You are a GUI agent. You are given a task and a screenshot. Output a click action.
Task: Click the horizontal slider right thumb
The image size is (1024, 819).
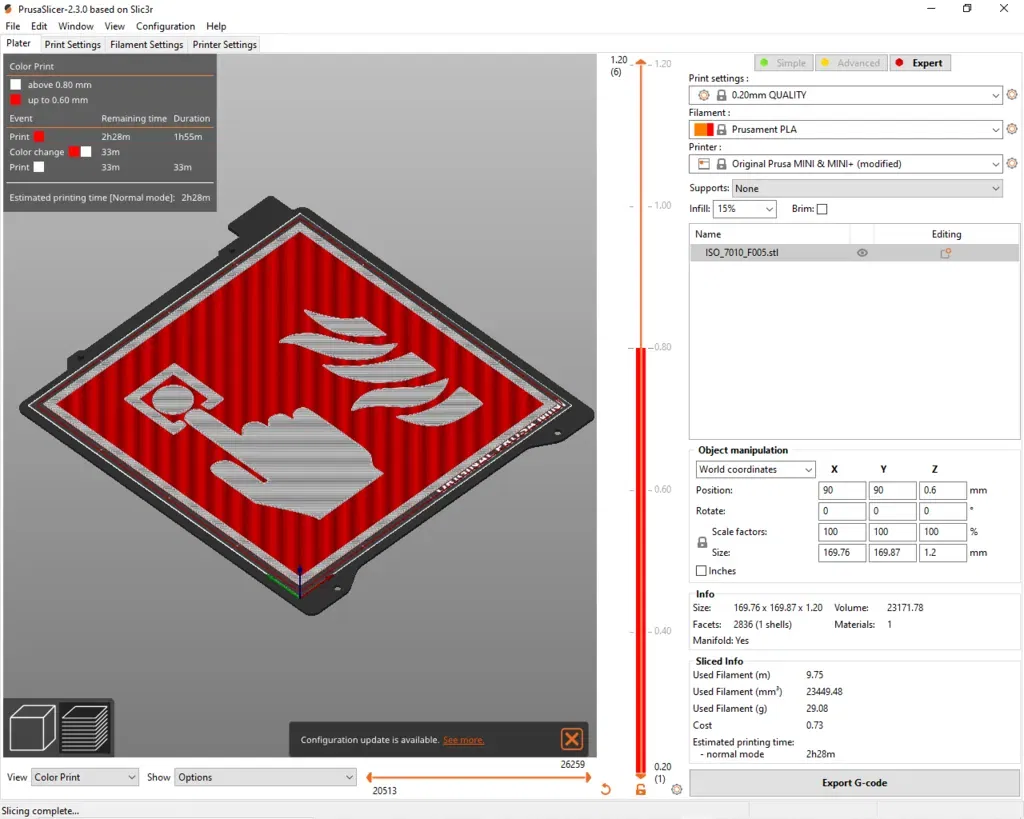(588, 777)
